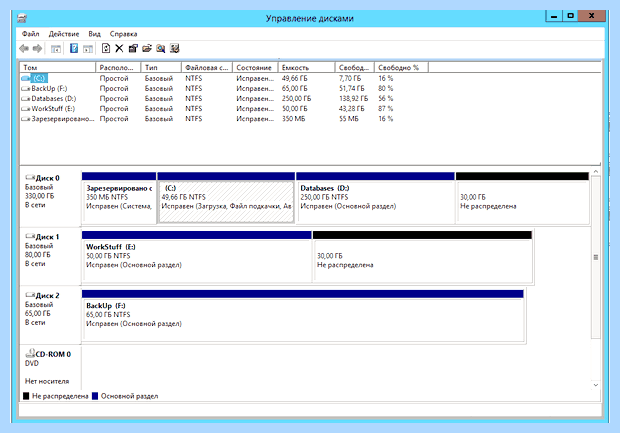Click the Delete X toolbar icon

tap(119, 48)
